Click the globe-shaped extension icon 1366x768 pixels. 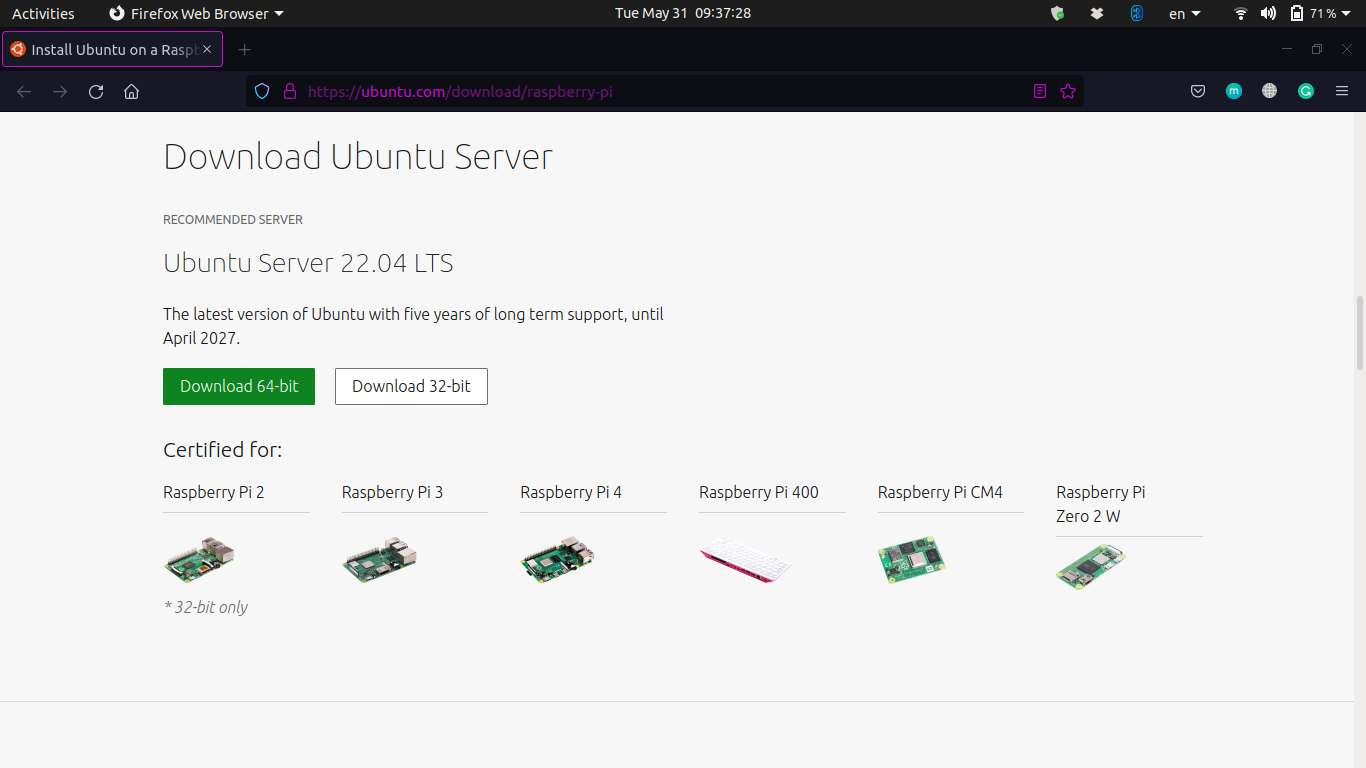coord(1269,91)
